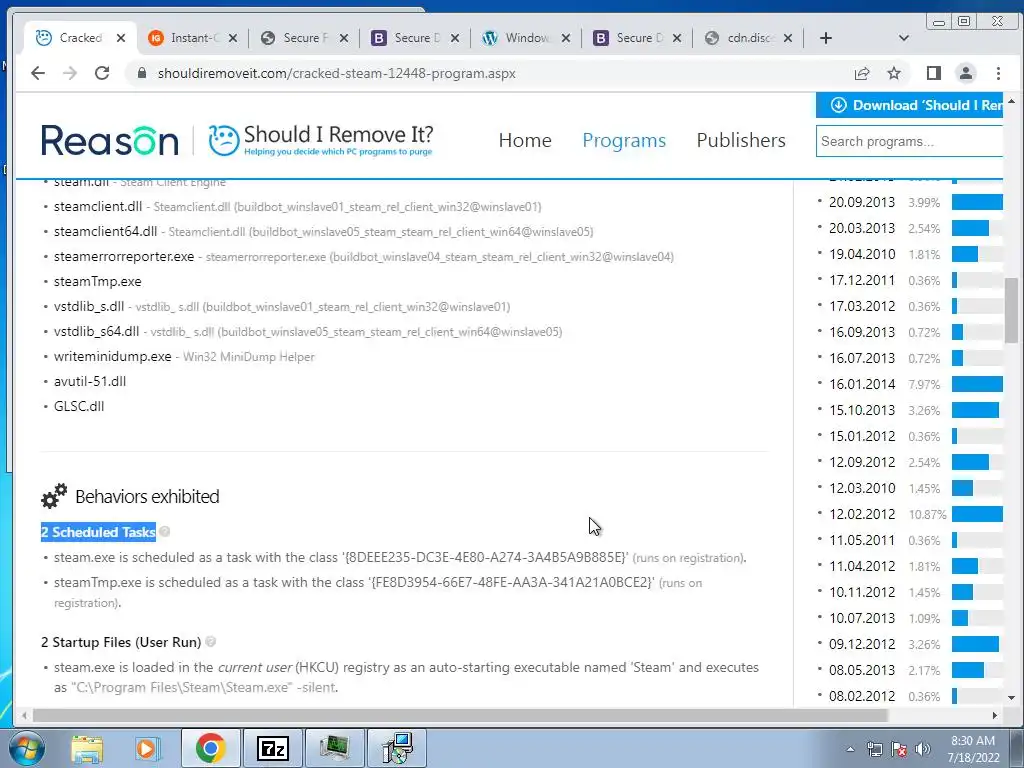The image size is (1024, 768).
Task: Click the volume speaker tray icon
Action: pos(923,750)
